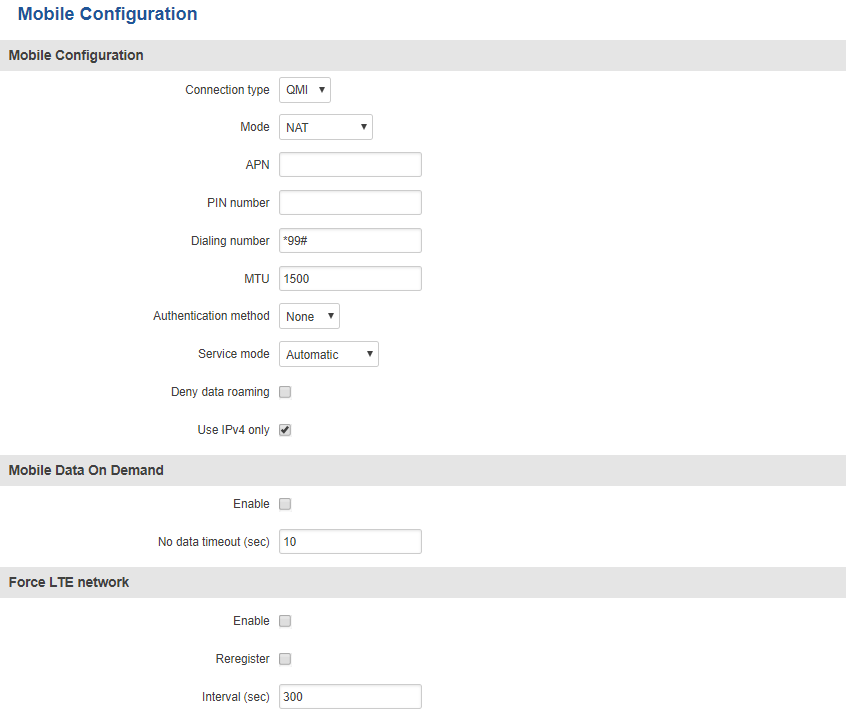The width and height of the screenshot is (846, 711).
Task: Click the Dialing number field
Action: [x=350, y=241]
